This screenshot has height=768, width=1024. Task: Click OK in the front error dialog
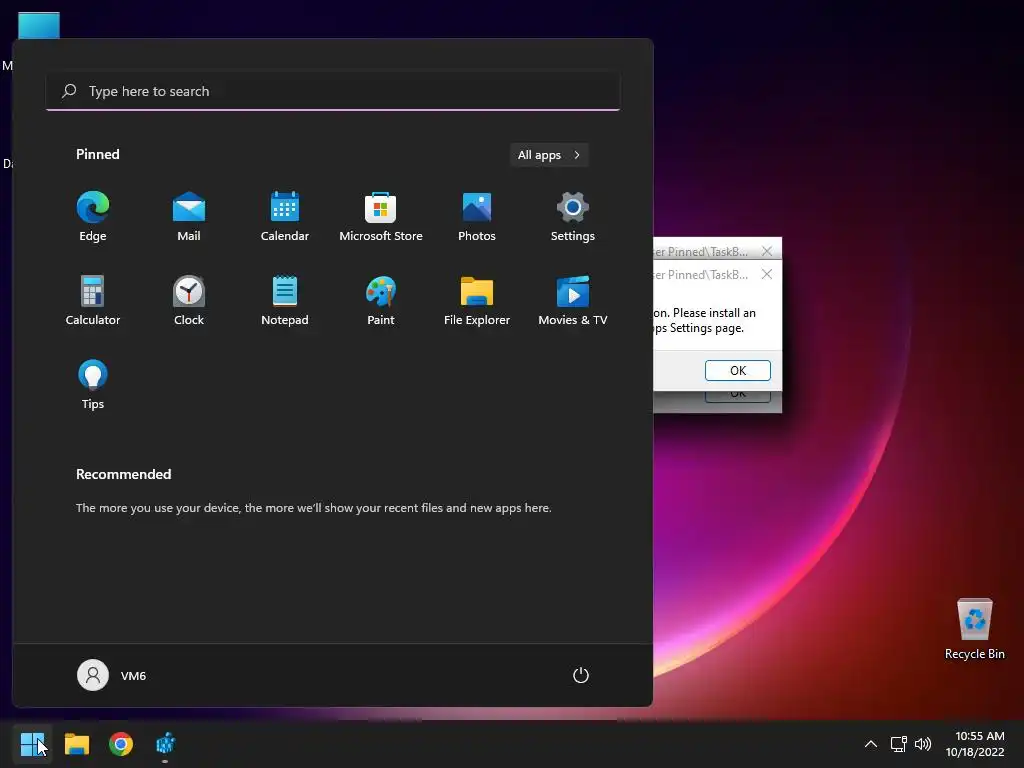pyautogui.click(x=737, y=370)
